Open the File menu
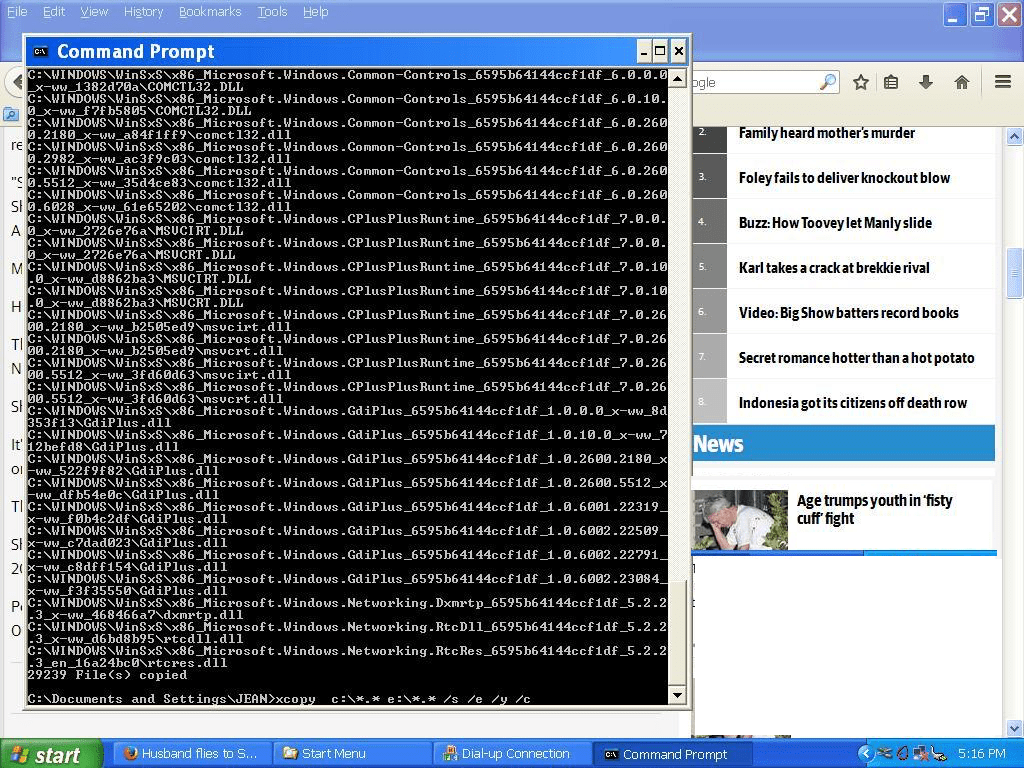 click(x=17, y=11)
